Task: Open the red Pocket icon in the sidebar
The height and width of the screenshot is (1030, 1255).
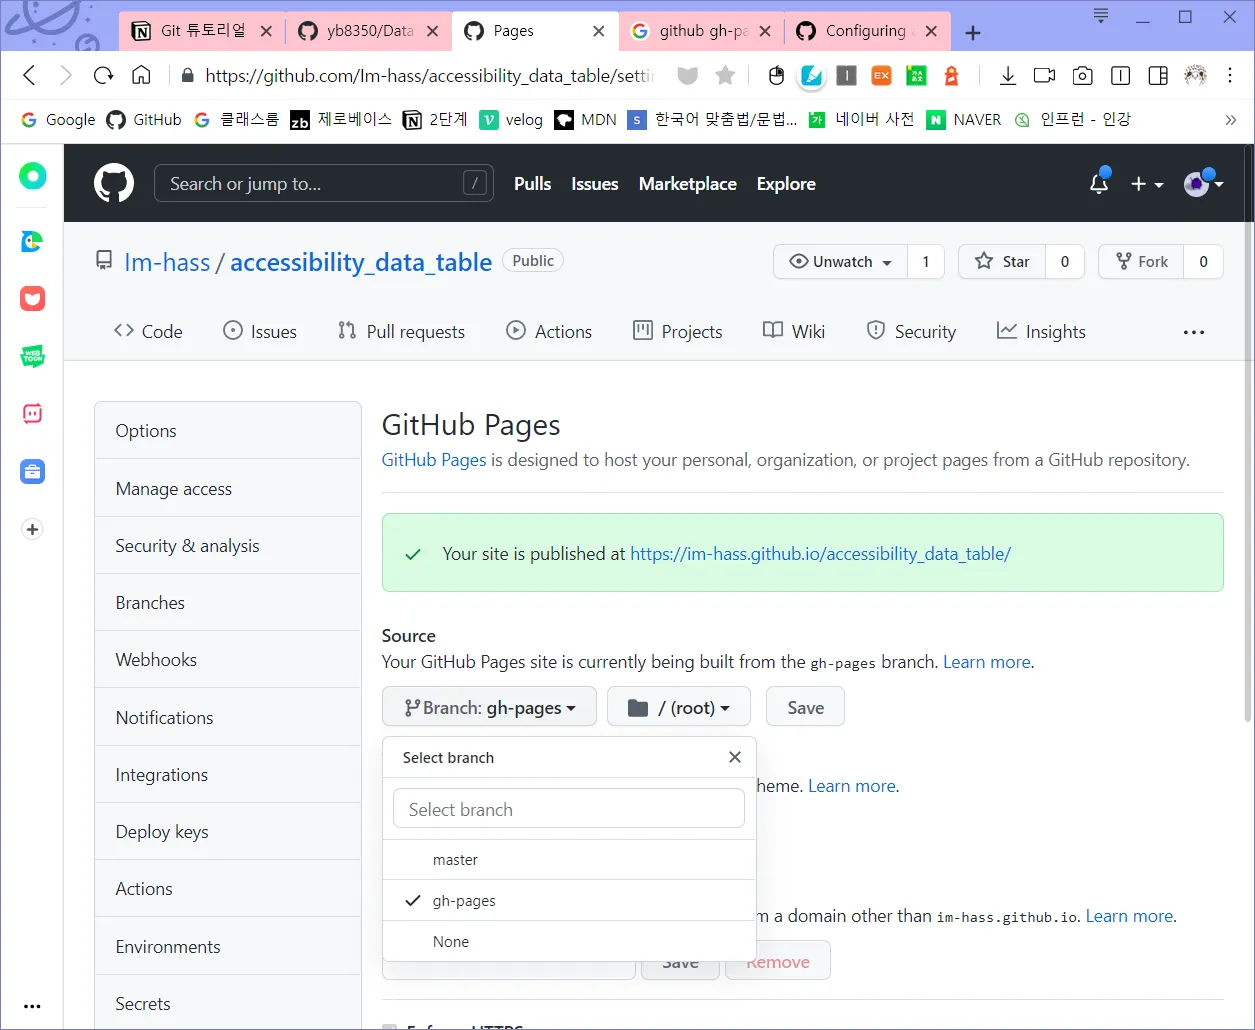Action: pos(33,298)
